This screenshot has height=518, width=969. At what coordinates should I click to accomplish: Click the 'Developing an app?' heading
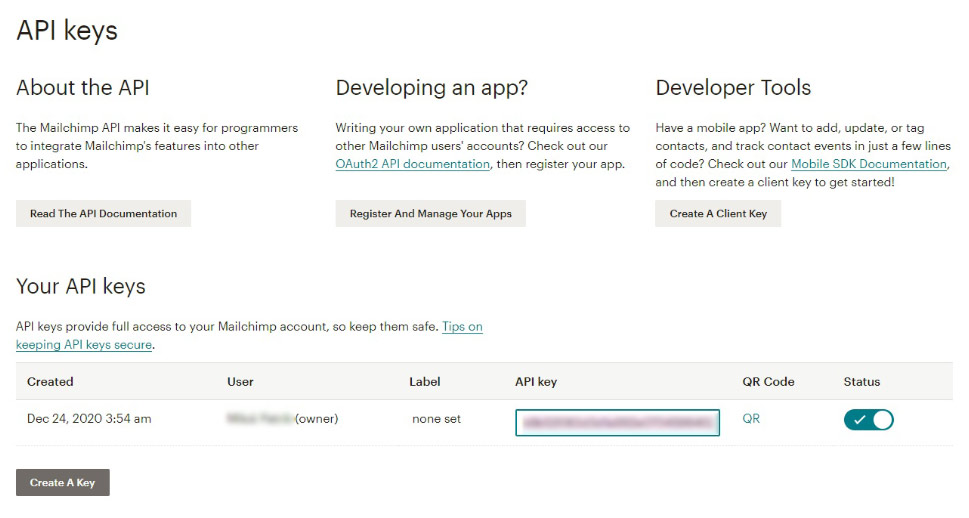pyautogui.click(x=431, y=88)
